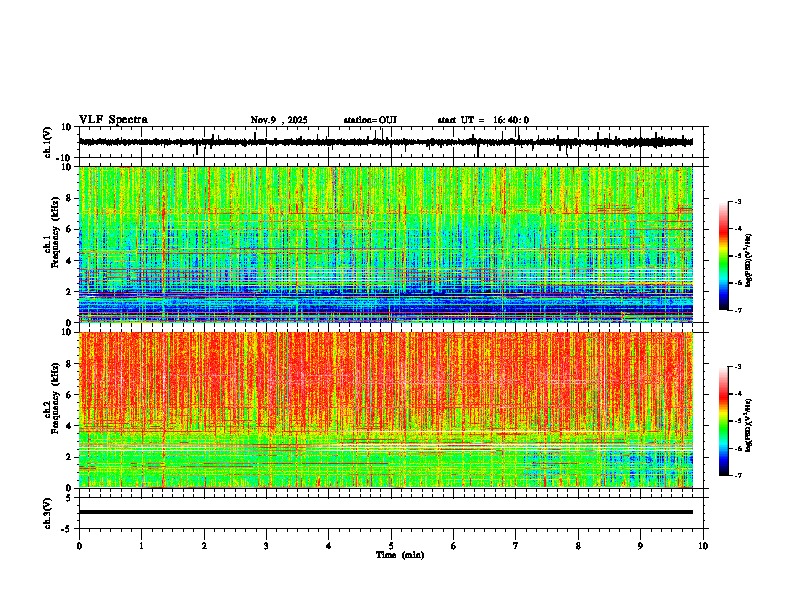Viewport: 792px width, 612px height.
Task: Click the "ch.1(V)" waveform axis label
Action: (x=48, y=142)
